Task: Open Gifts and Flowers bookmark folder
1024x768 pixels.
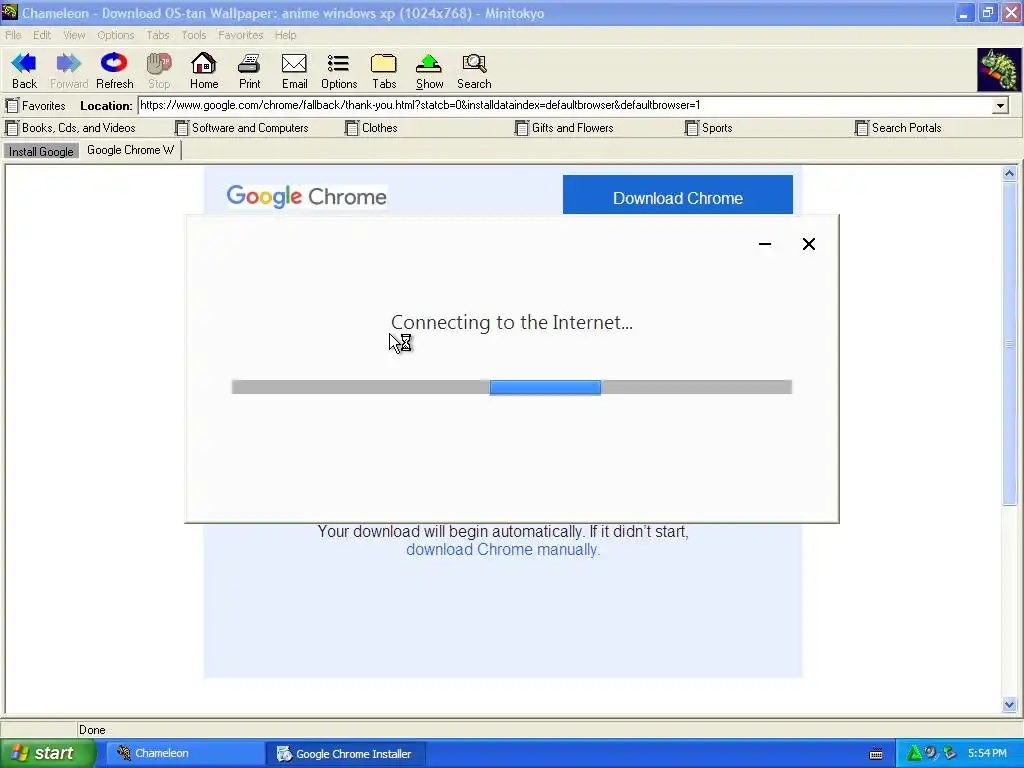Action: 564,128
